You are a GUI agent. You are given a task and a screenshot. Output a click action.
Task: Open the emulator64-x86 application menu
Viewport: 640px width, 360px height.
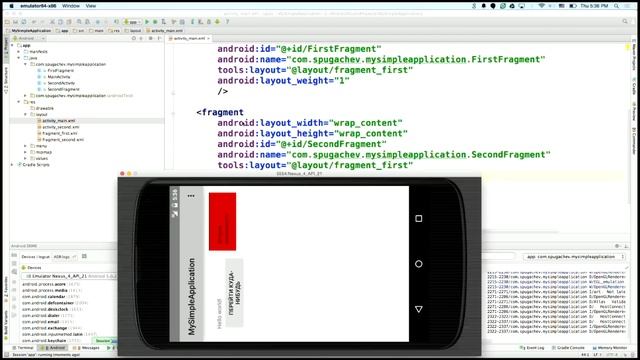pos(38,6)
